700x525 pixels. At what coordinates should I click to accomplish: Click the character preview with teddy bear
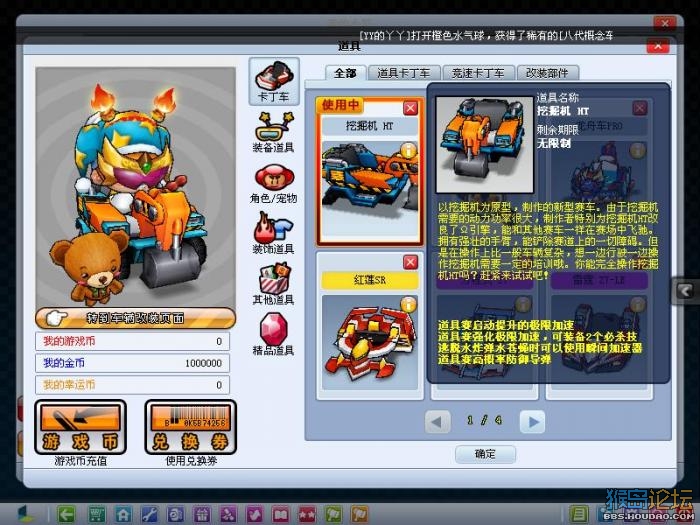136,187
